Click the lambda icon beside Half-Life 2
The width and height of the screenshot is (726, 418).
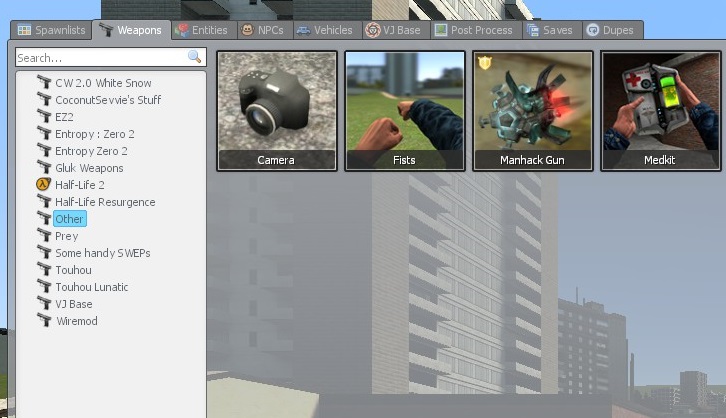tap(44, 184)
